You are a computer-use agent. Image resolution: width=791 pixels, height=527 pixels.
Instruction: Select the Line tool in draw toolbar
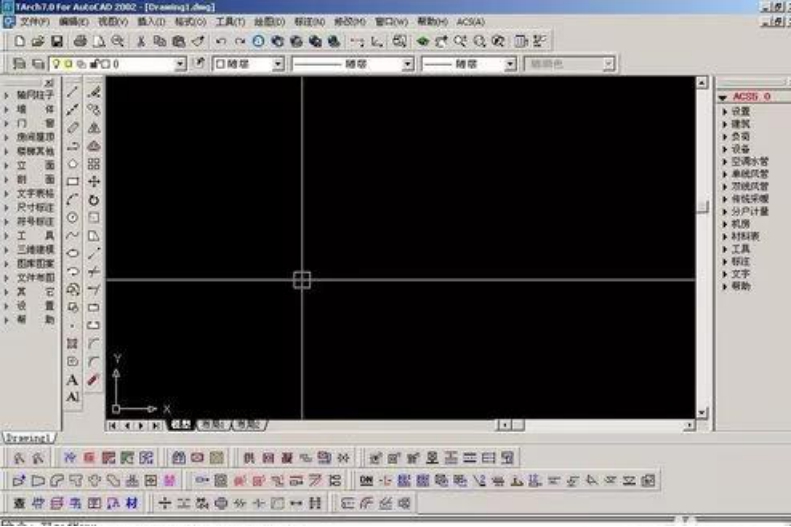click(x=73, y=91)
